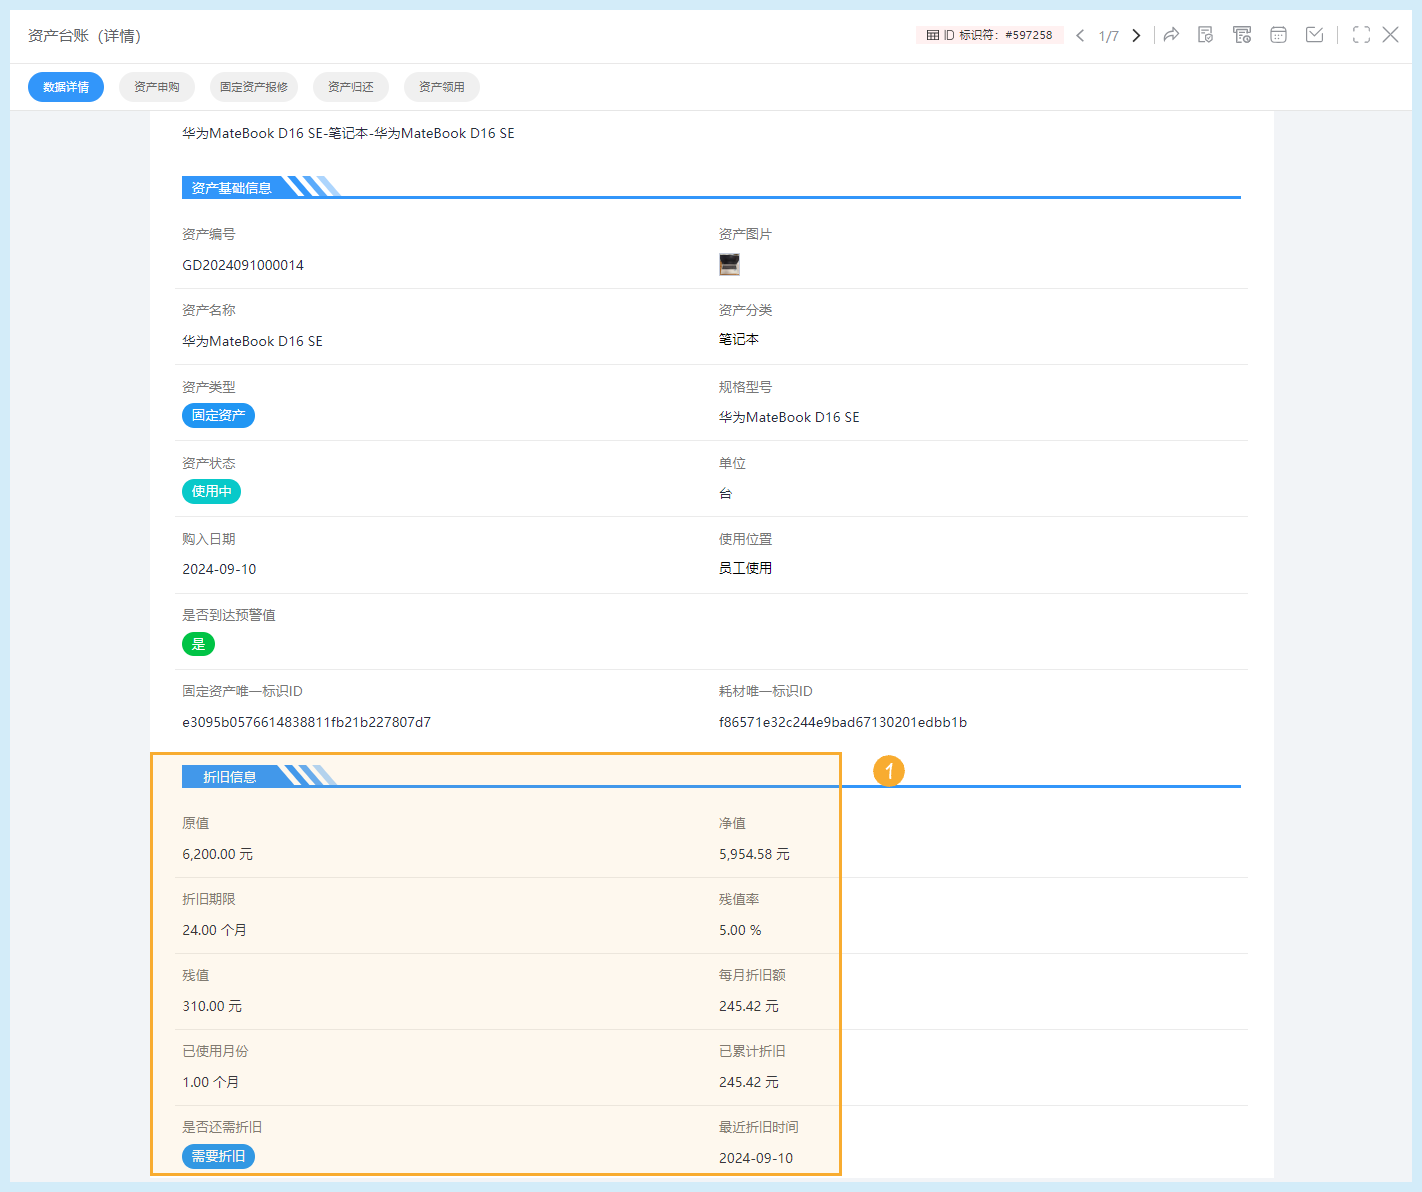Switch to 数据详情 tab
Screen dimensions: 1422x1192
66,87
